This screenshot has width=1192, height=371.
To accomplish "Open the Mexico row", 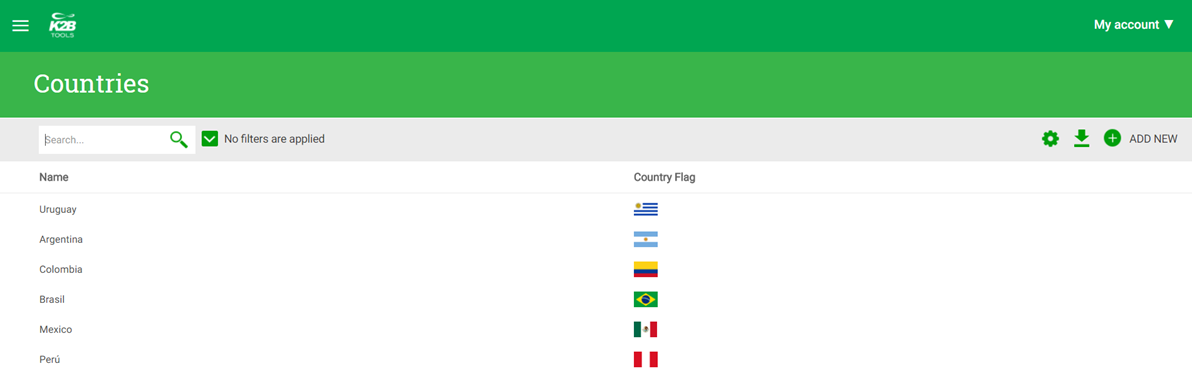I will [55, 329].
